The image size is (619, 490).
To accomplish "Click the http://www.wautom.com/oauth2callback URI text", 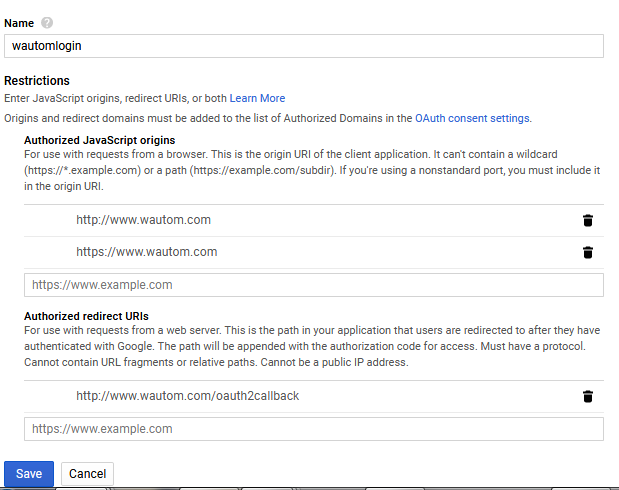I will tap(187, 396).
